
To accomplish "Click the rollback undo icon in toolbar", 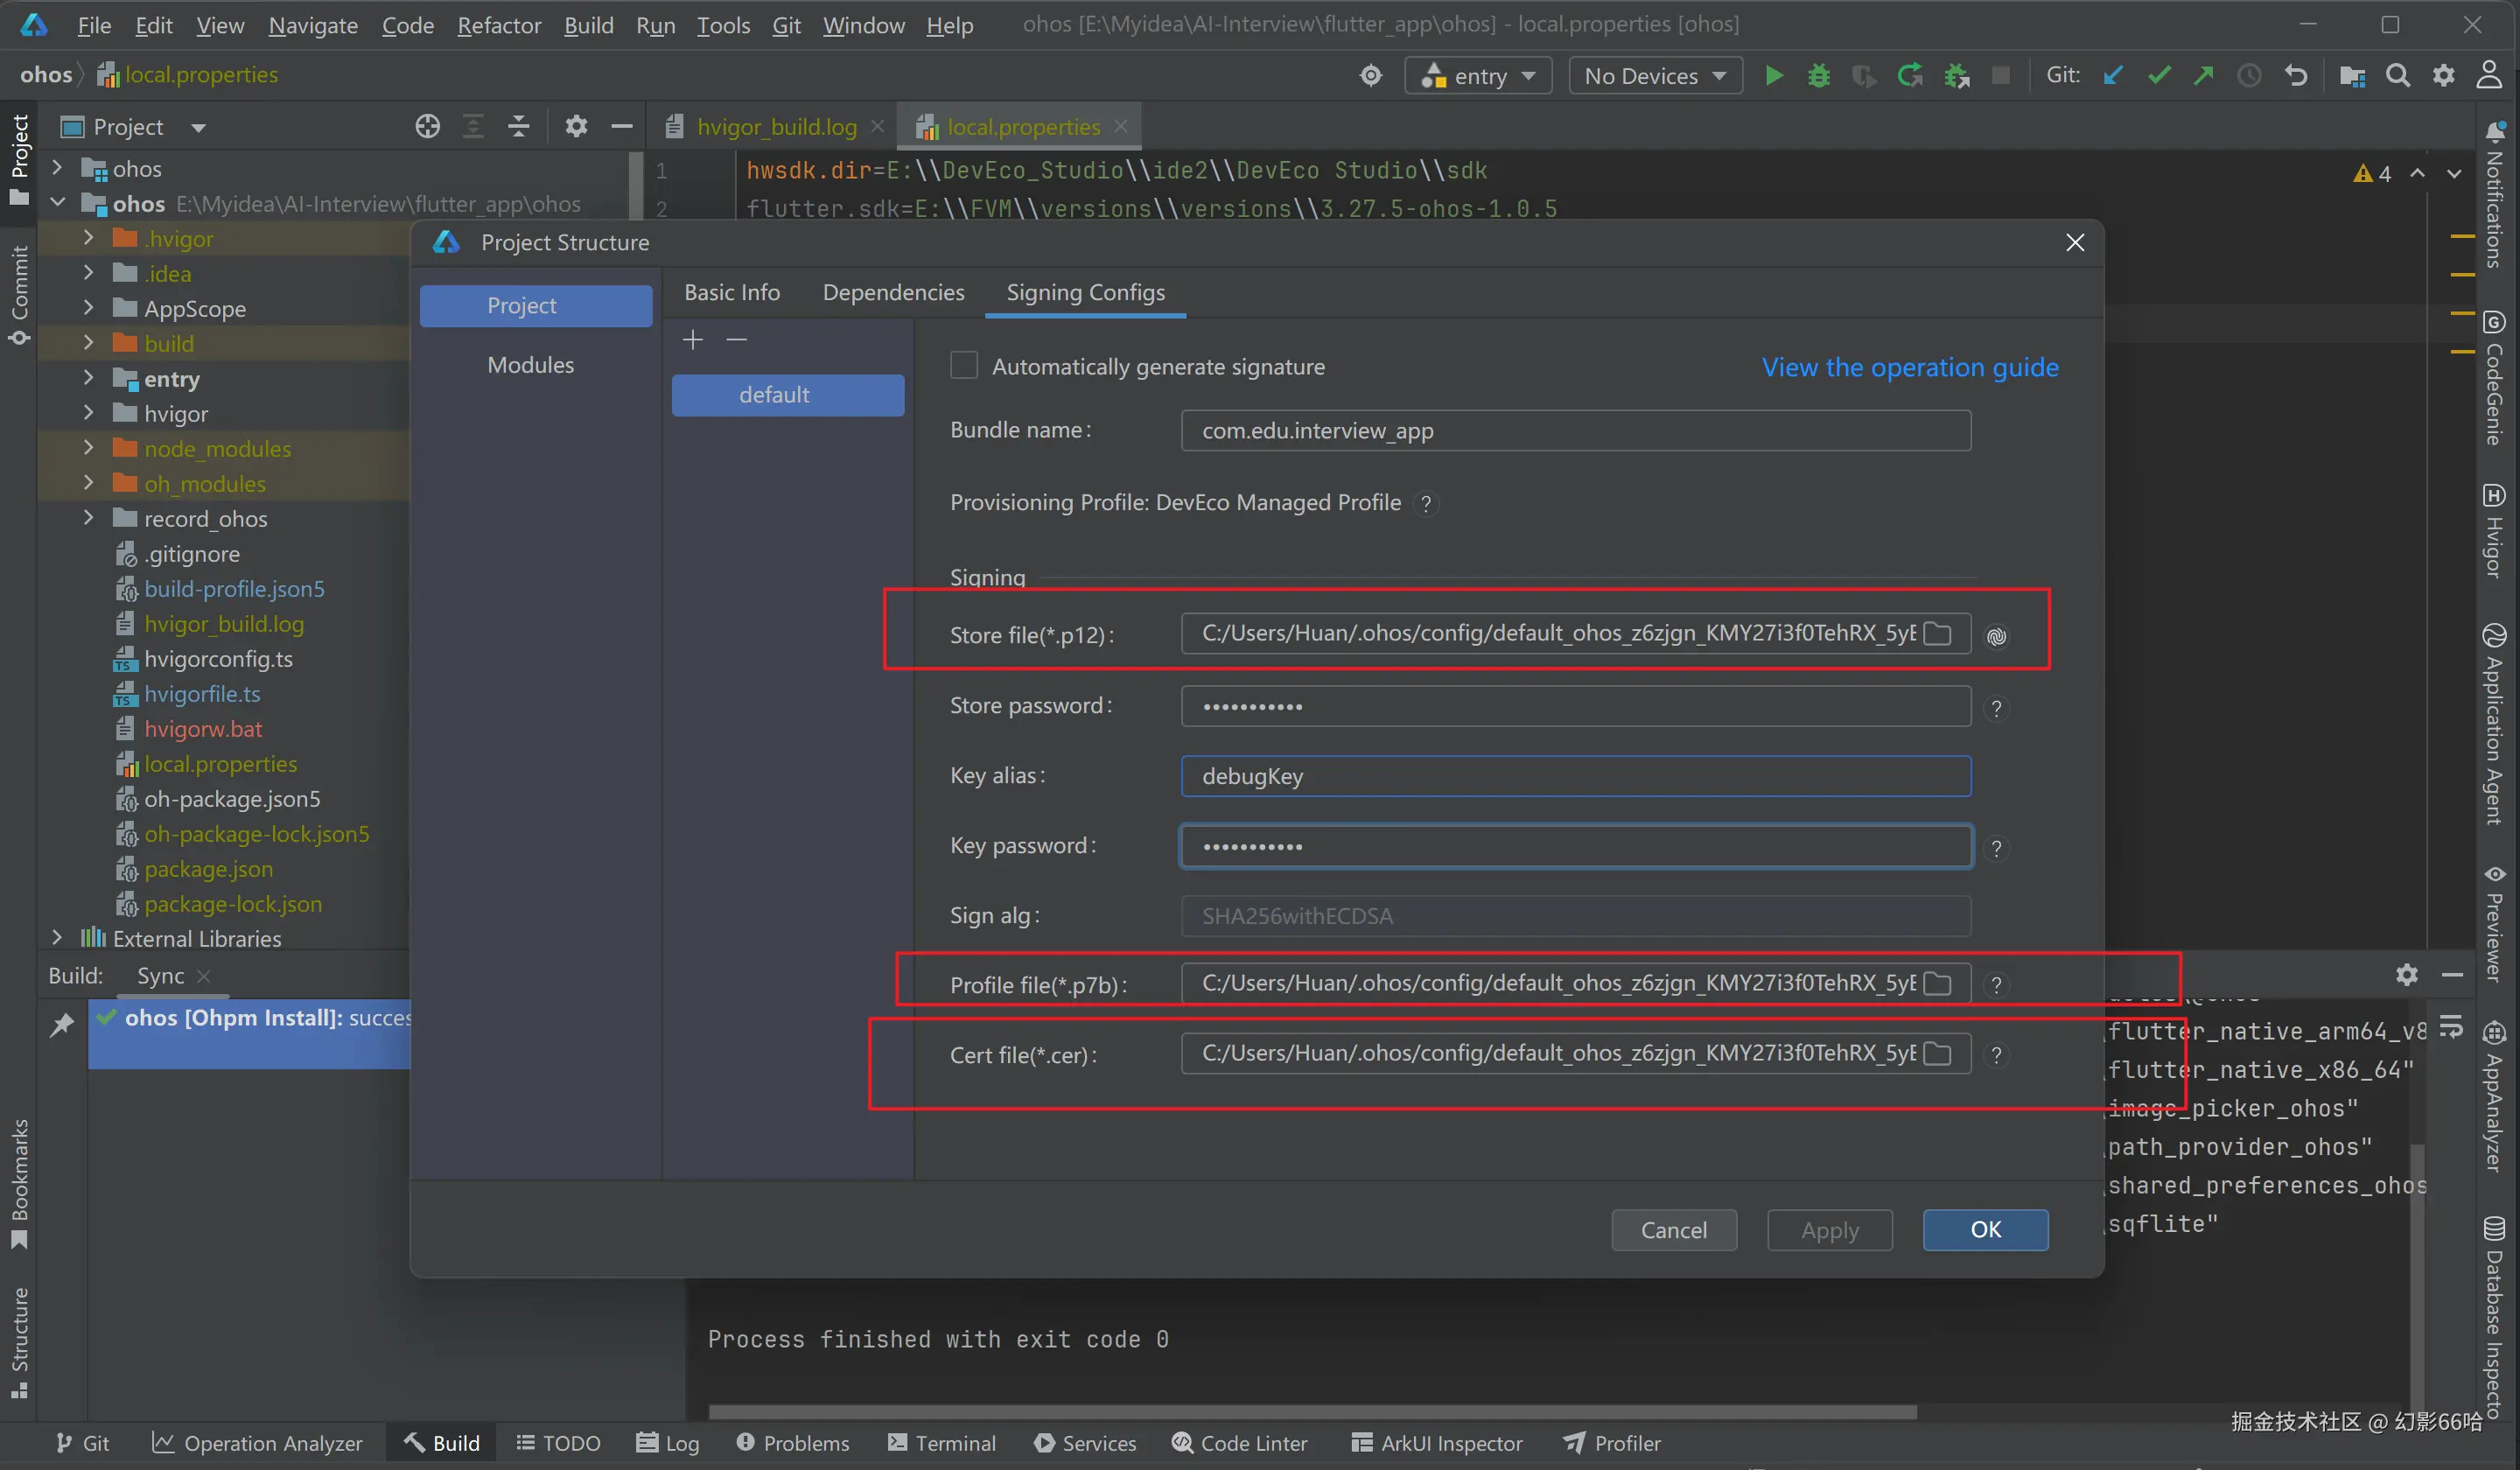I will click(2296, 76).
